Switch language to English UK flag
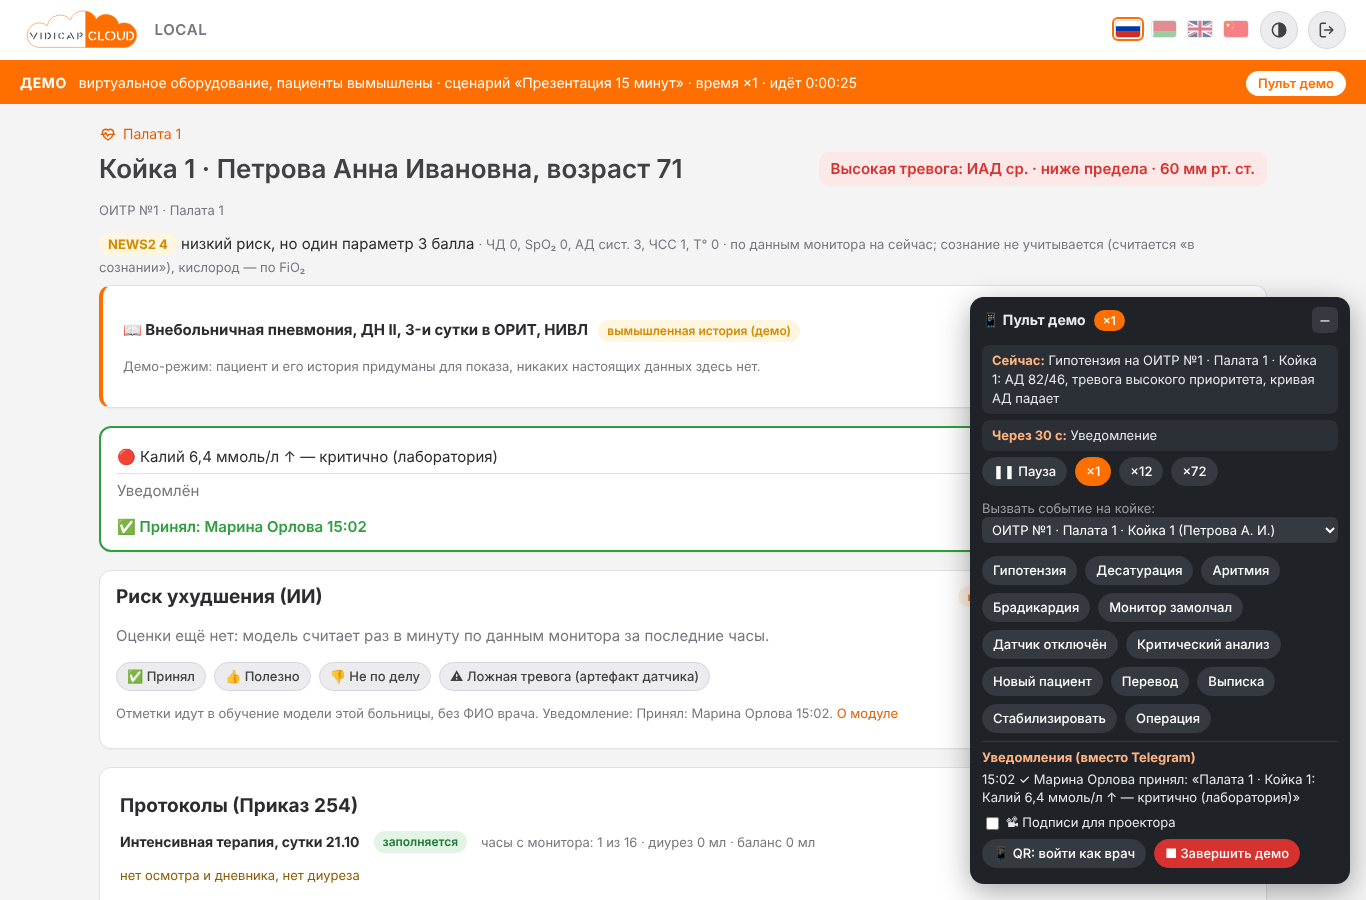 click(x=1200, y=29)
